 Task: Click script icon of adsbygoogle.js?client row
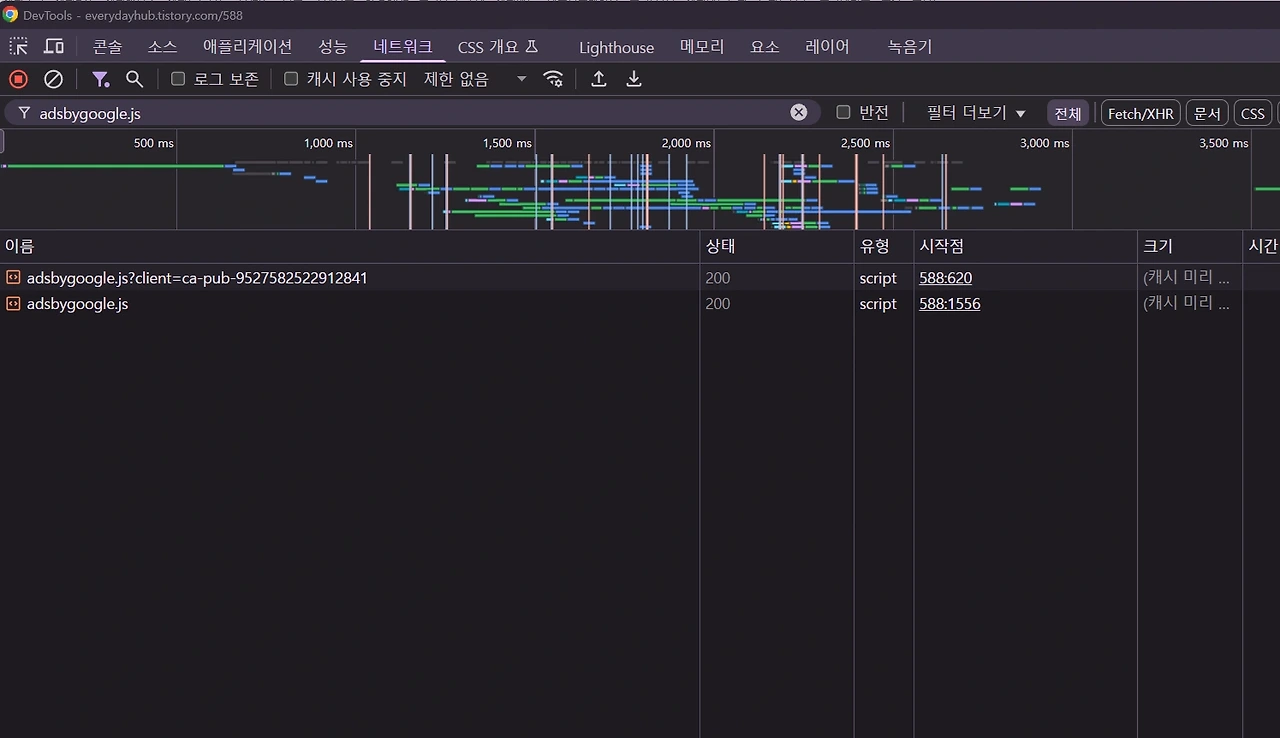pos(13,277)
